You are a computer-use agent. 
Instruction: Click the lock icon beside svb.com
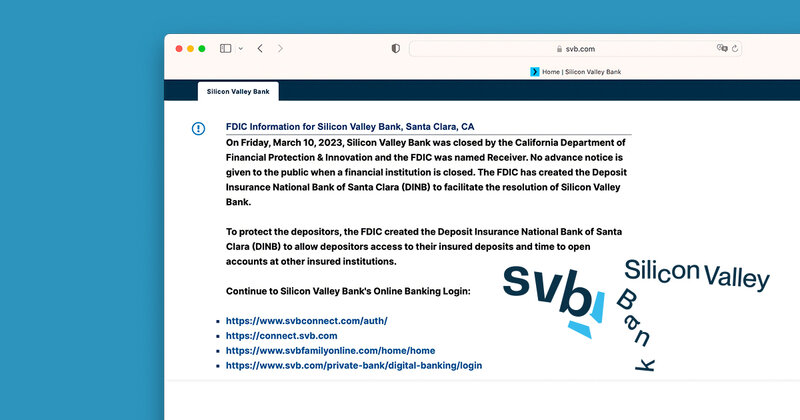[x=559, y=49]
